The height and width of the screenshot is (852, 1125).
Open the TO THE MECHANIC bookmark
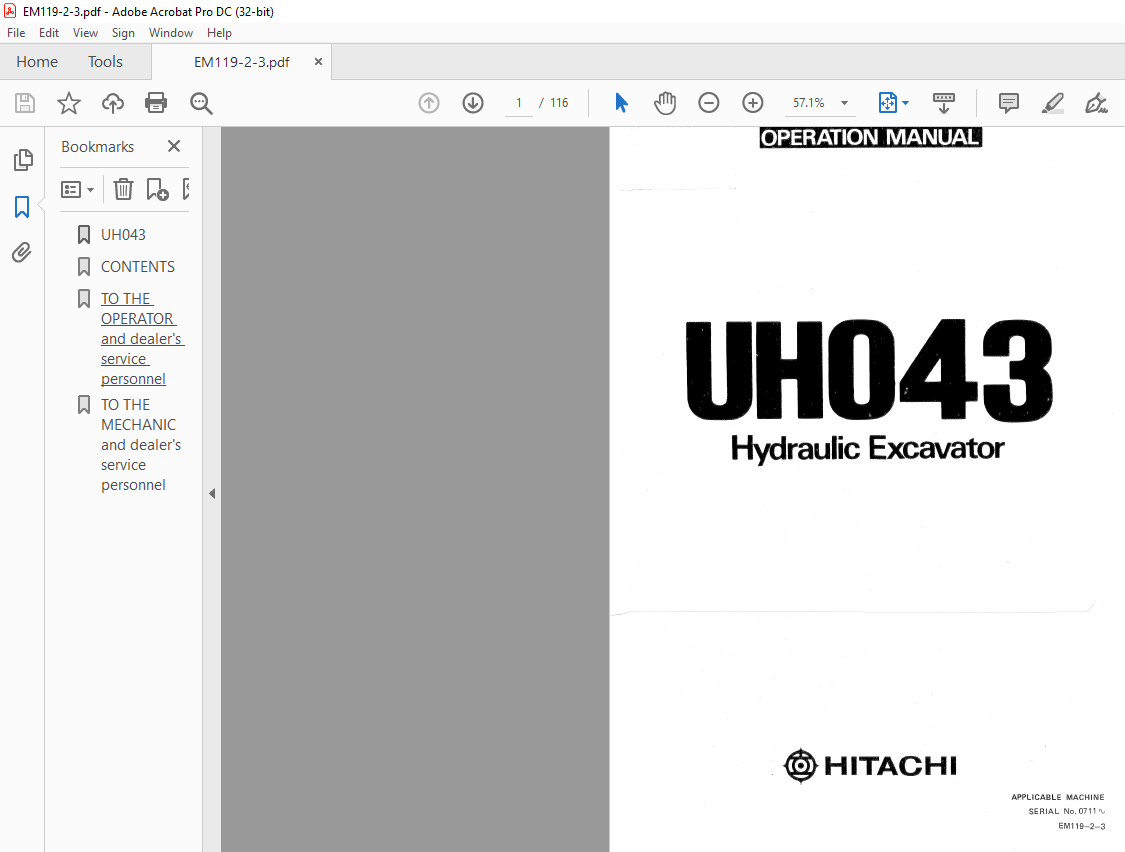pyautogui.click(x=141, y=444)
